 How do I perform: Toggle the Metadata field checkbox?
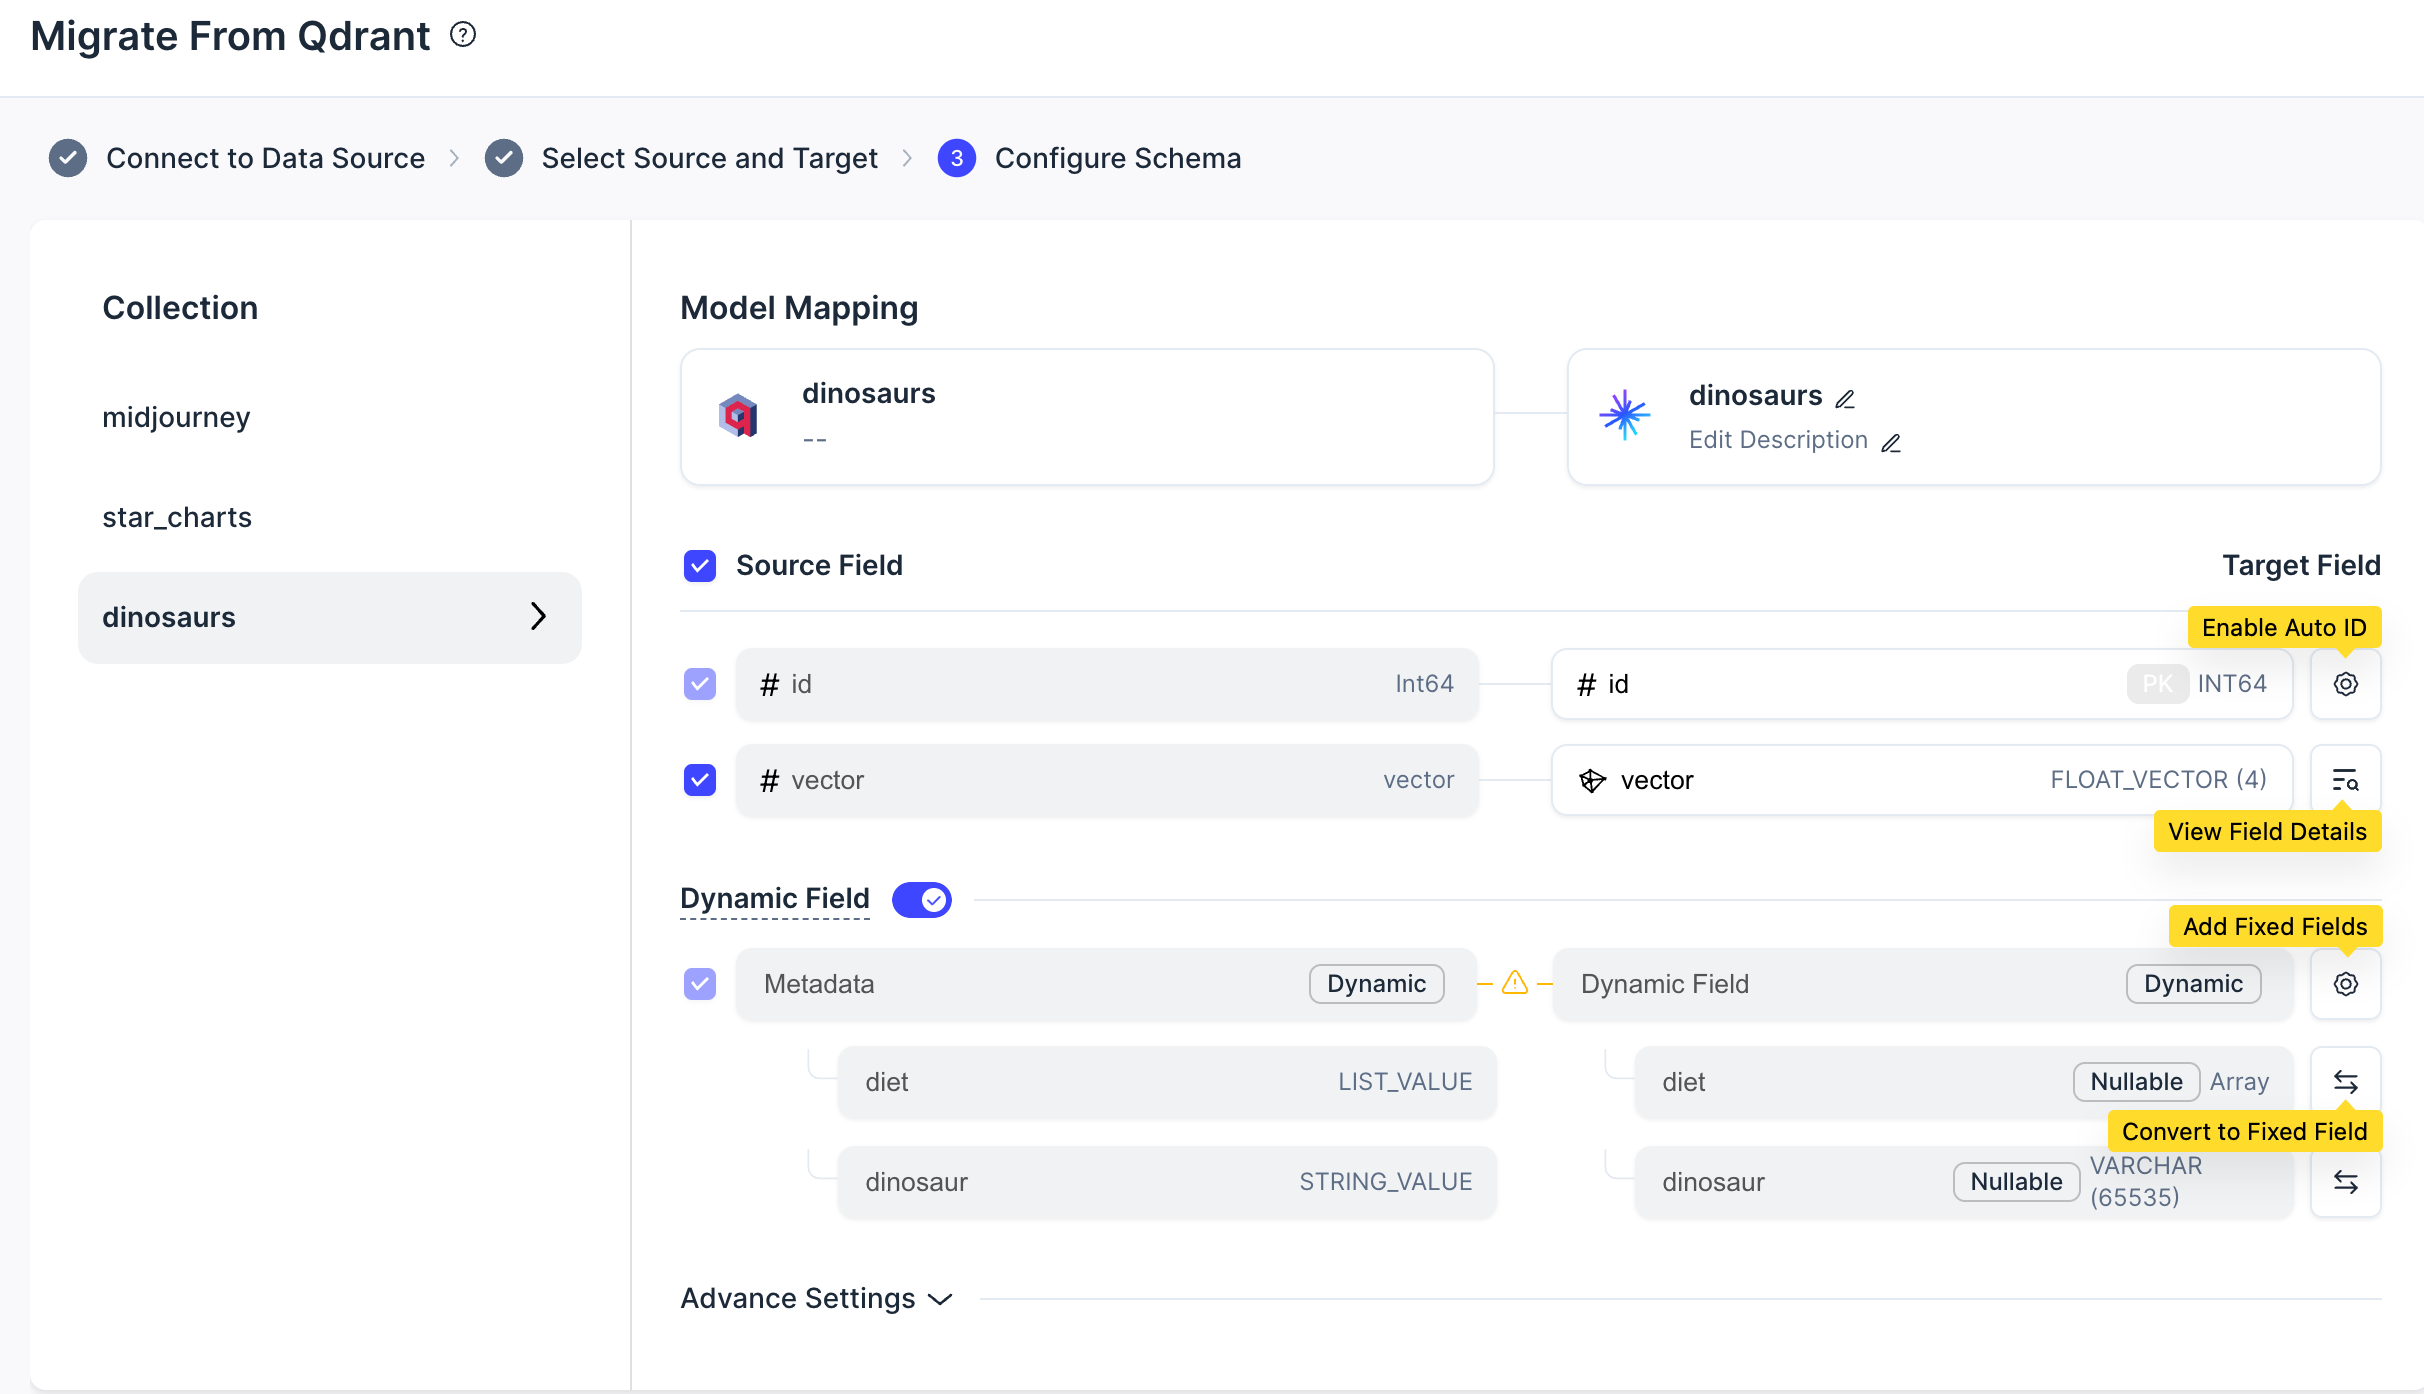tap(700, 984)
